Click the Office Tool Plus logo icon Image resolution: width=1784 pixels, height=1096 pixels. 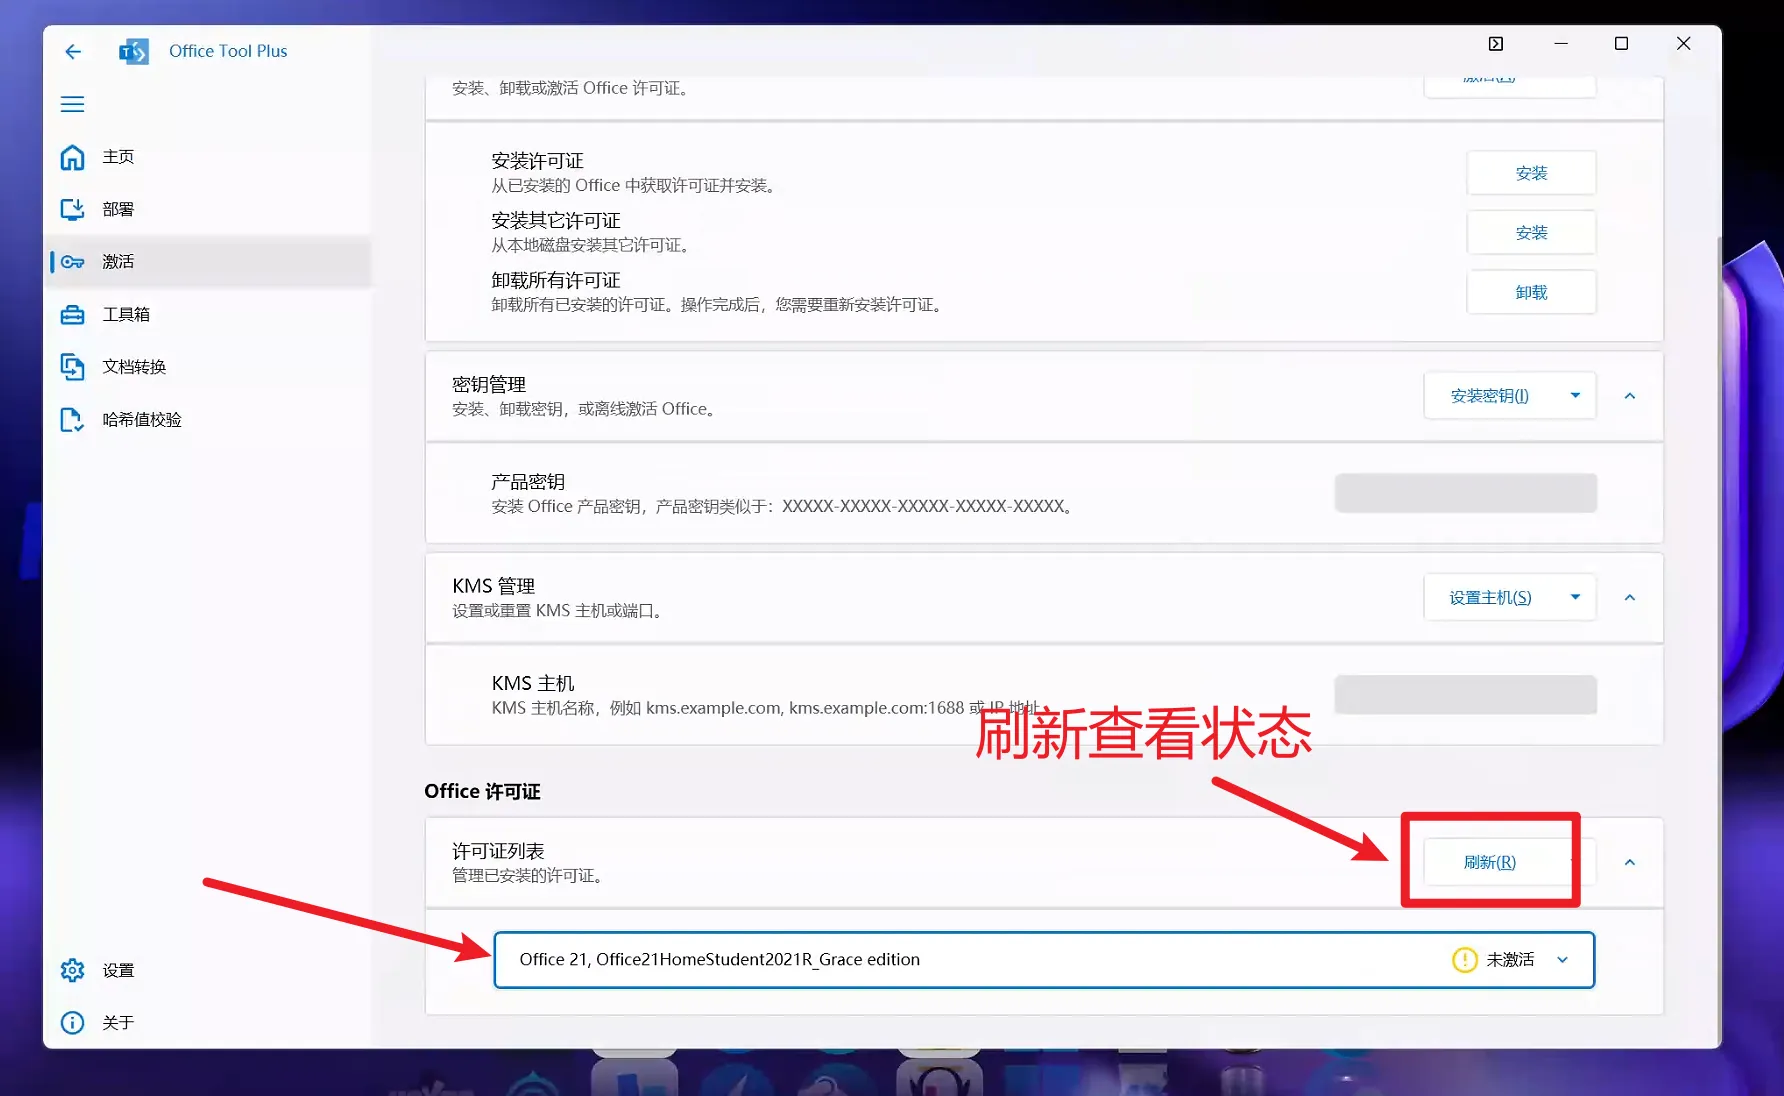pos(133,51)
